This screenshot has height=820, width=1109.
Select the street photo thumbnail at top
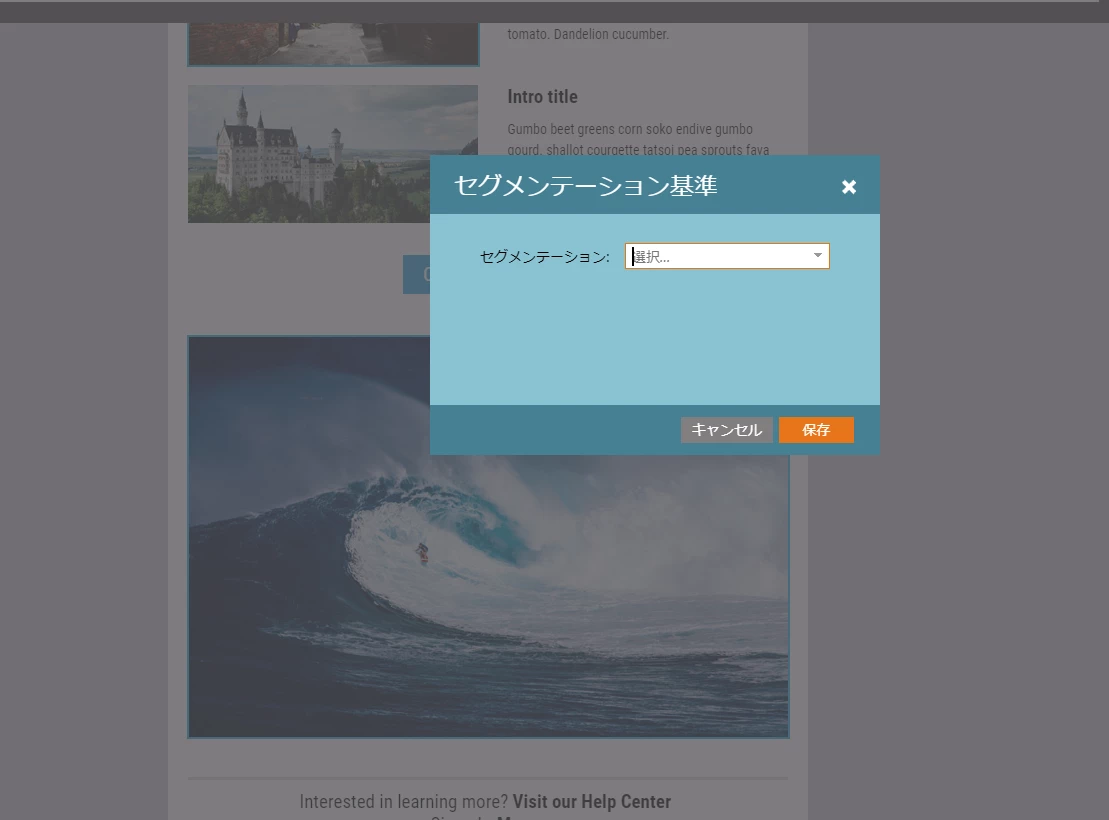(x=333, y=45)
